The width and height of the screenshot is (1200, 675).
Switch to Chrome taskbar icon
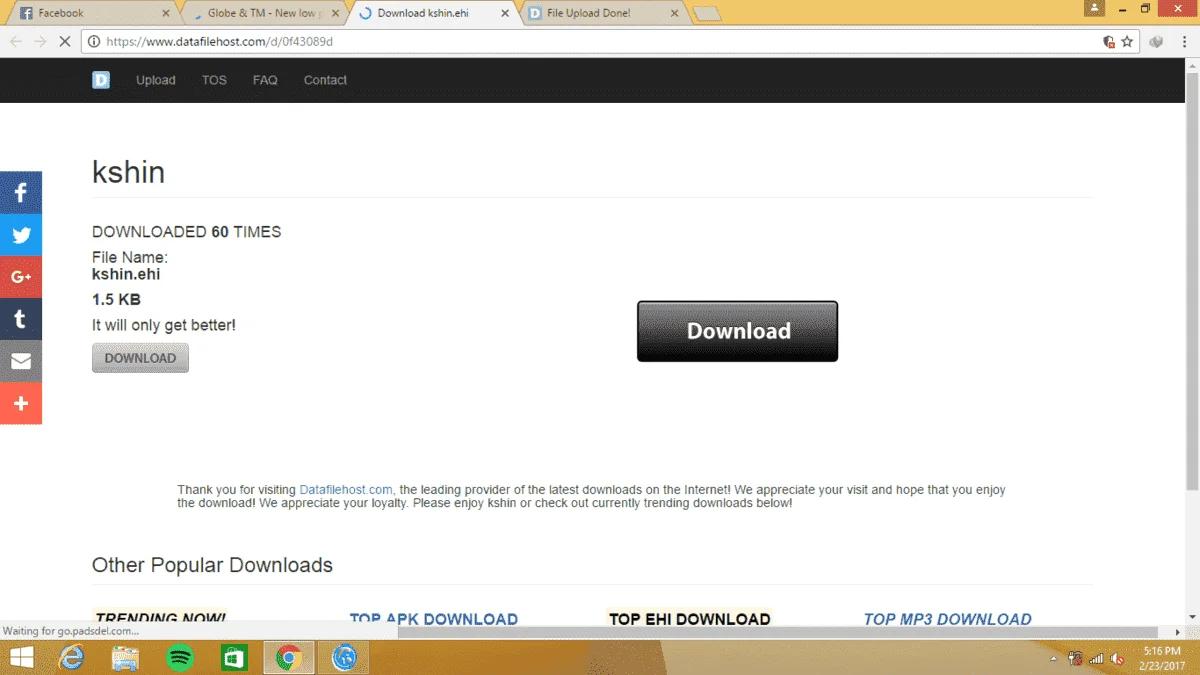click(x=289, y=657)
